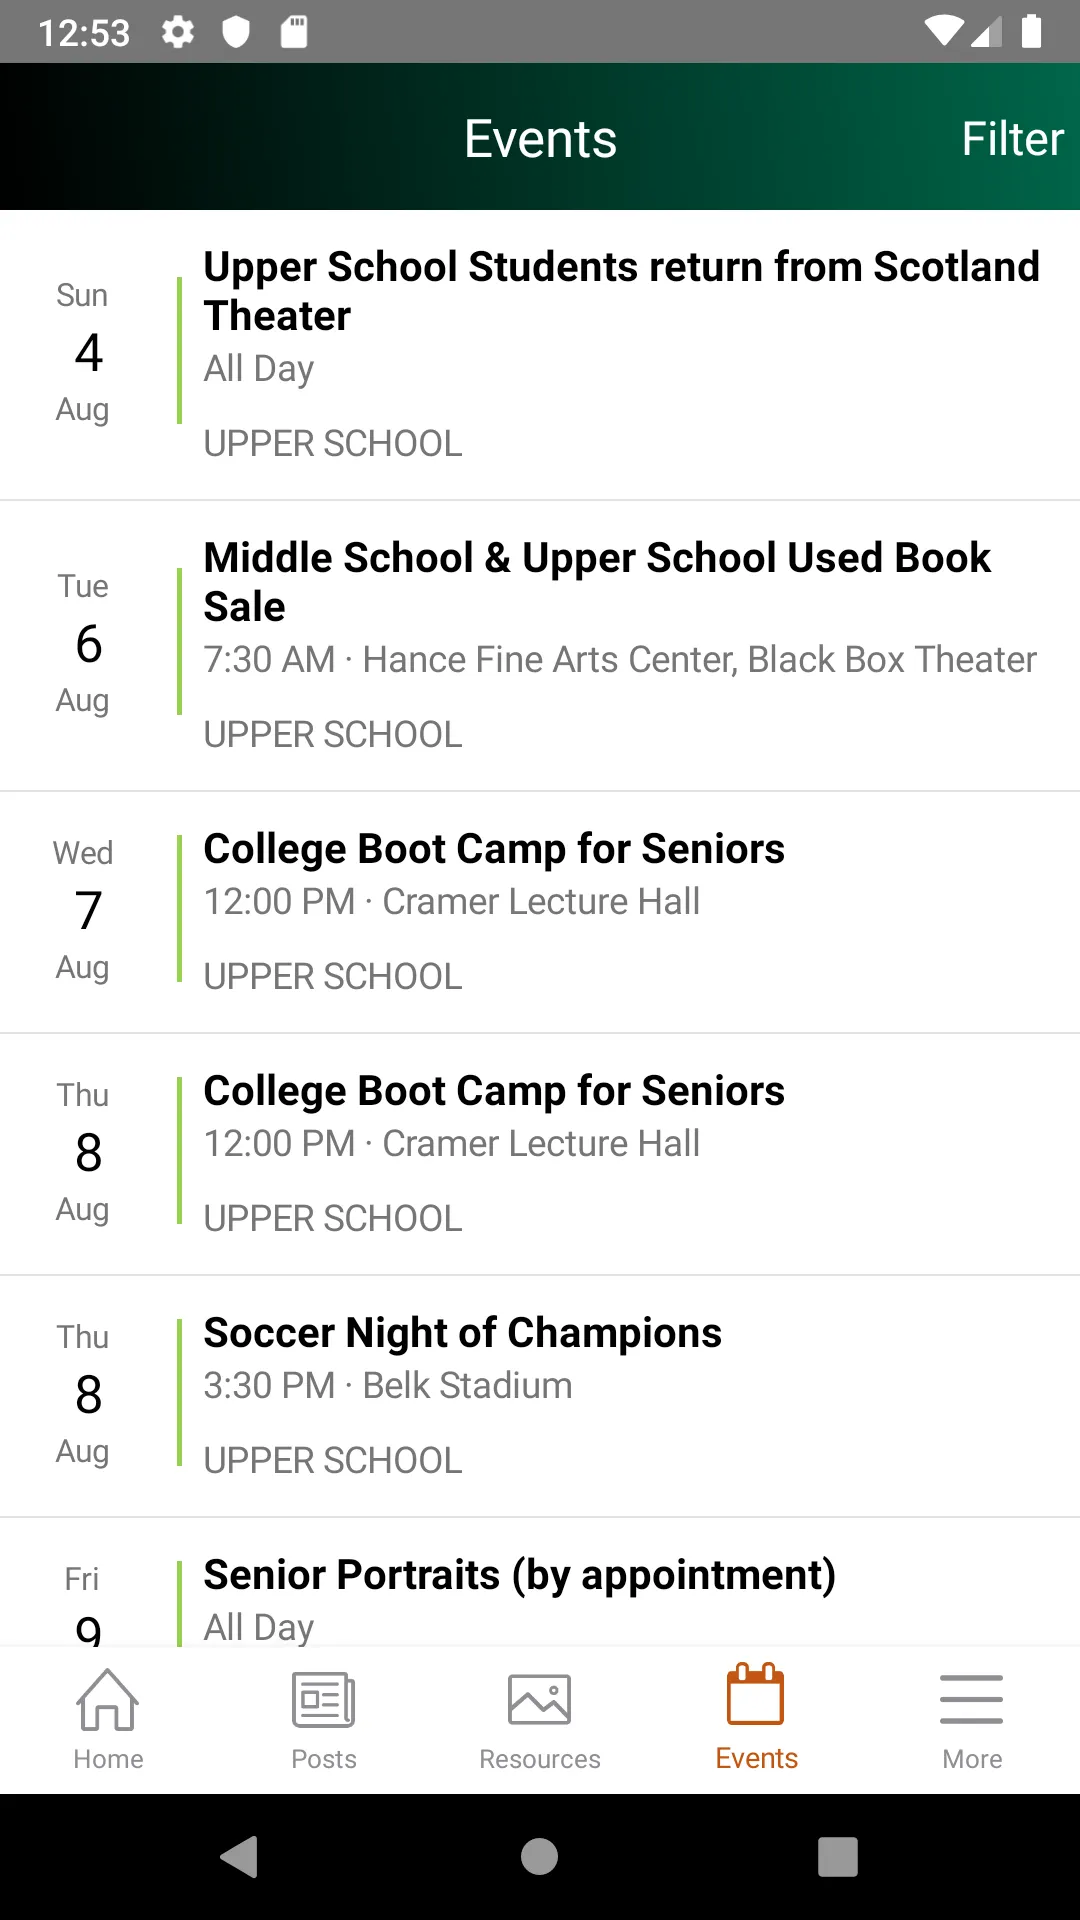
Task: Open the More hamburger menu icon
Action: (972, 1699)
